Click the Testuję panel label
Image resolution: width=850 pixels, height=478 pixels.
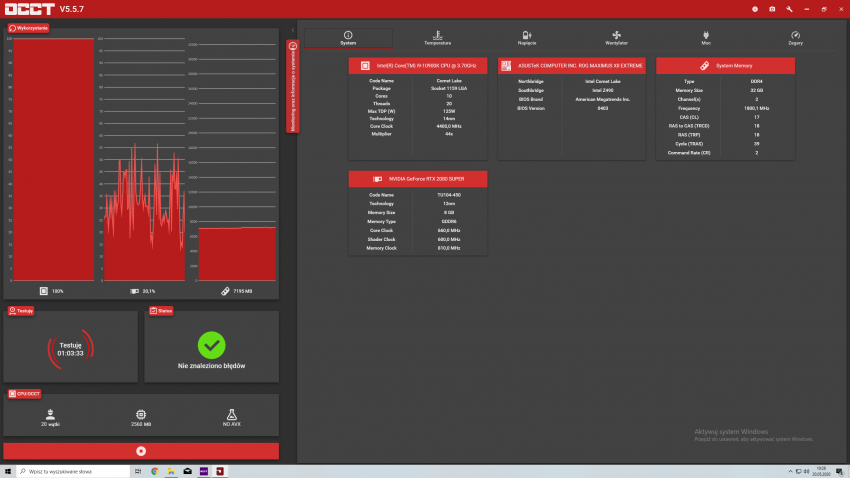(21, 311)
